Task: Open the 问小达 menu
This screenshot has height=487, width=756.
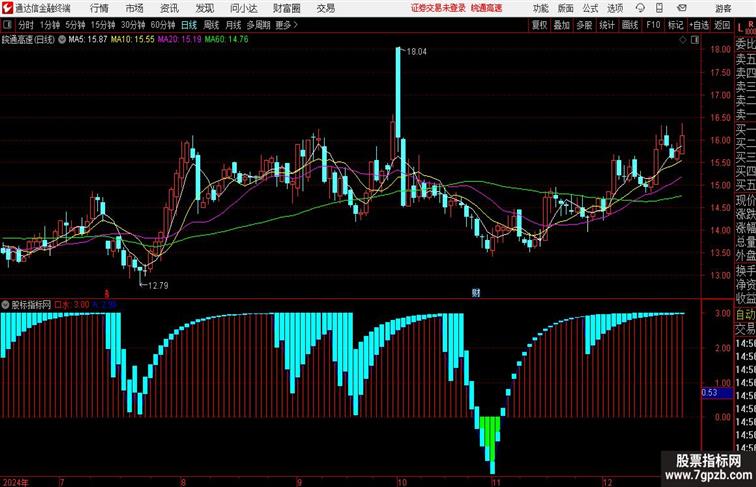Action: 243,8
